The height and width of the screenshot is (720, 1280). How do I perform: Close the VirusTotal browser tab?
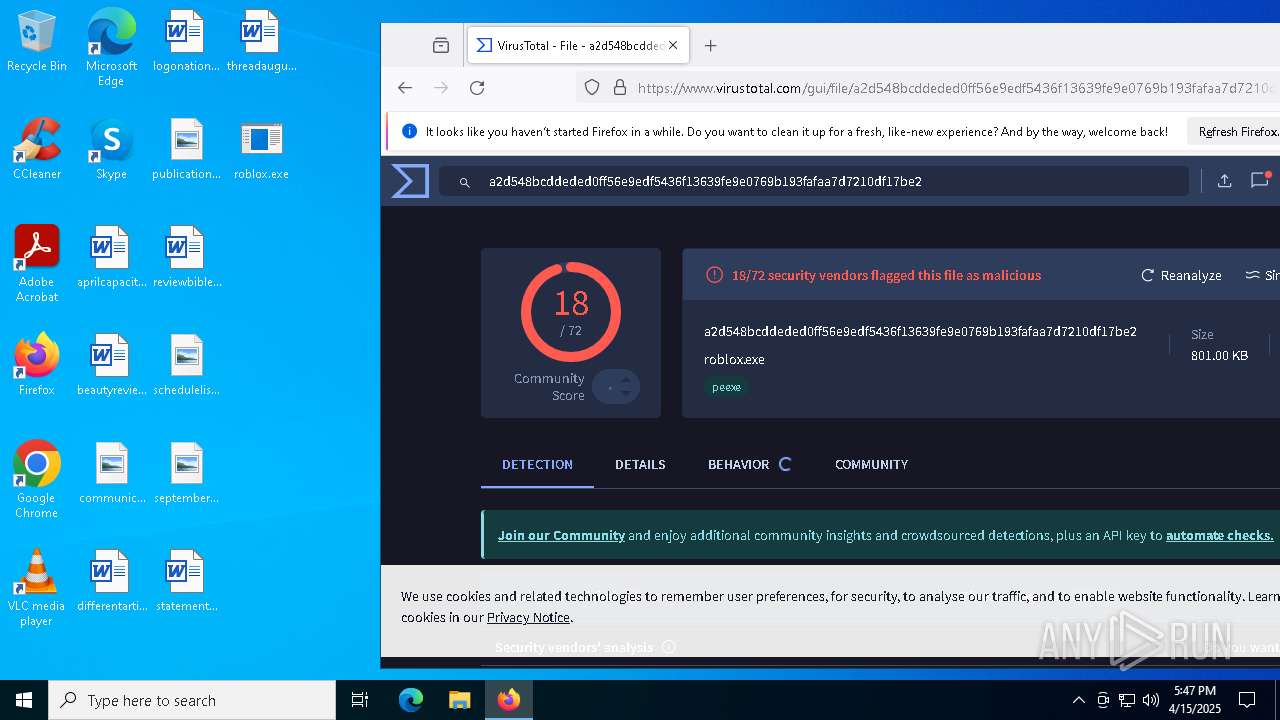point(673,45)
